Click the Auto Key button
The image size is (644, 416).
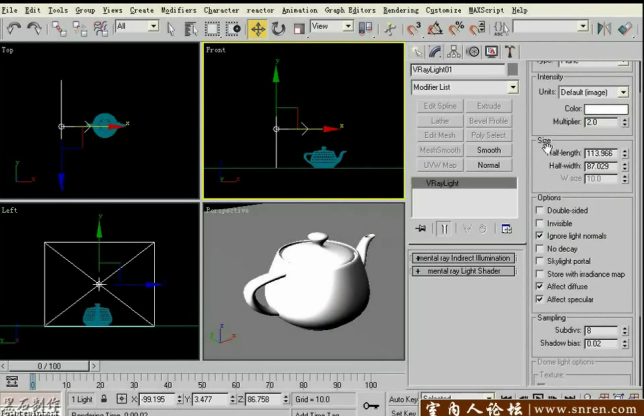tap(403, 399)
